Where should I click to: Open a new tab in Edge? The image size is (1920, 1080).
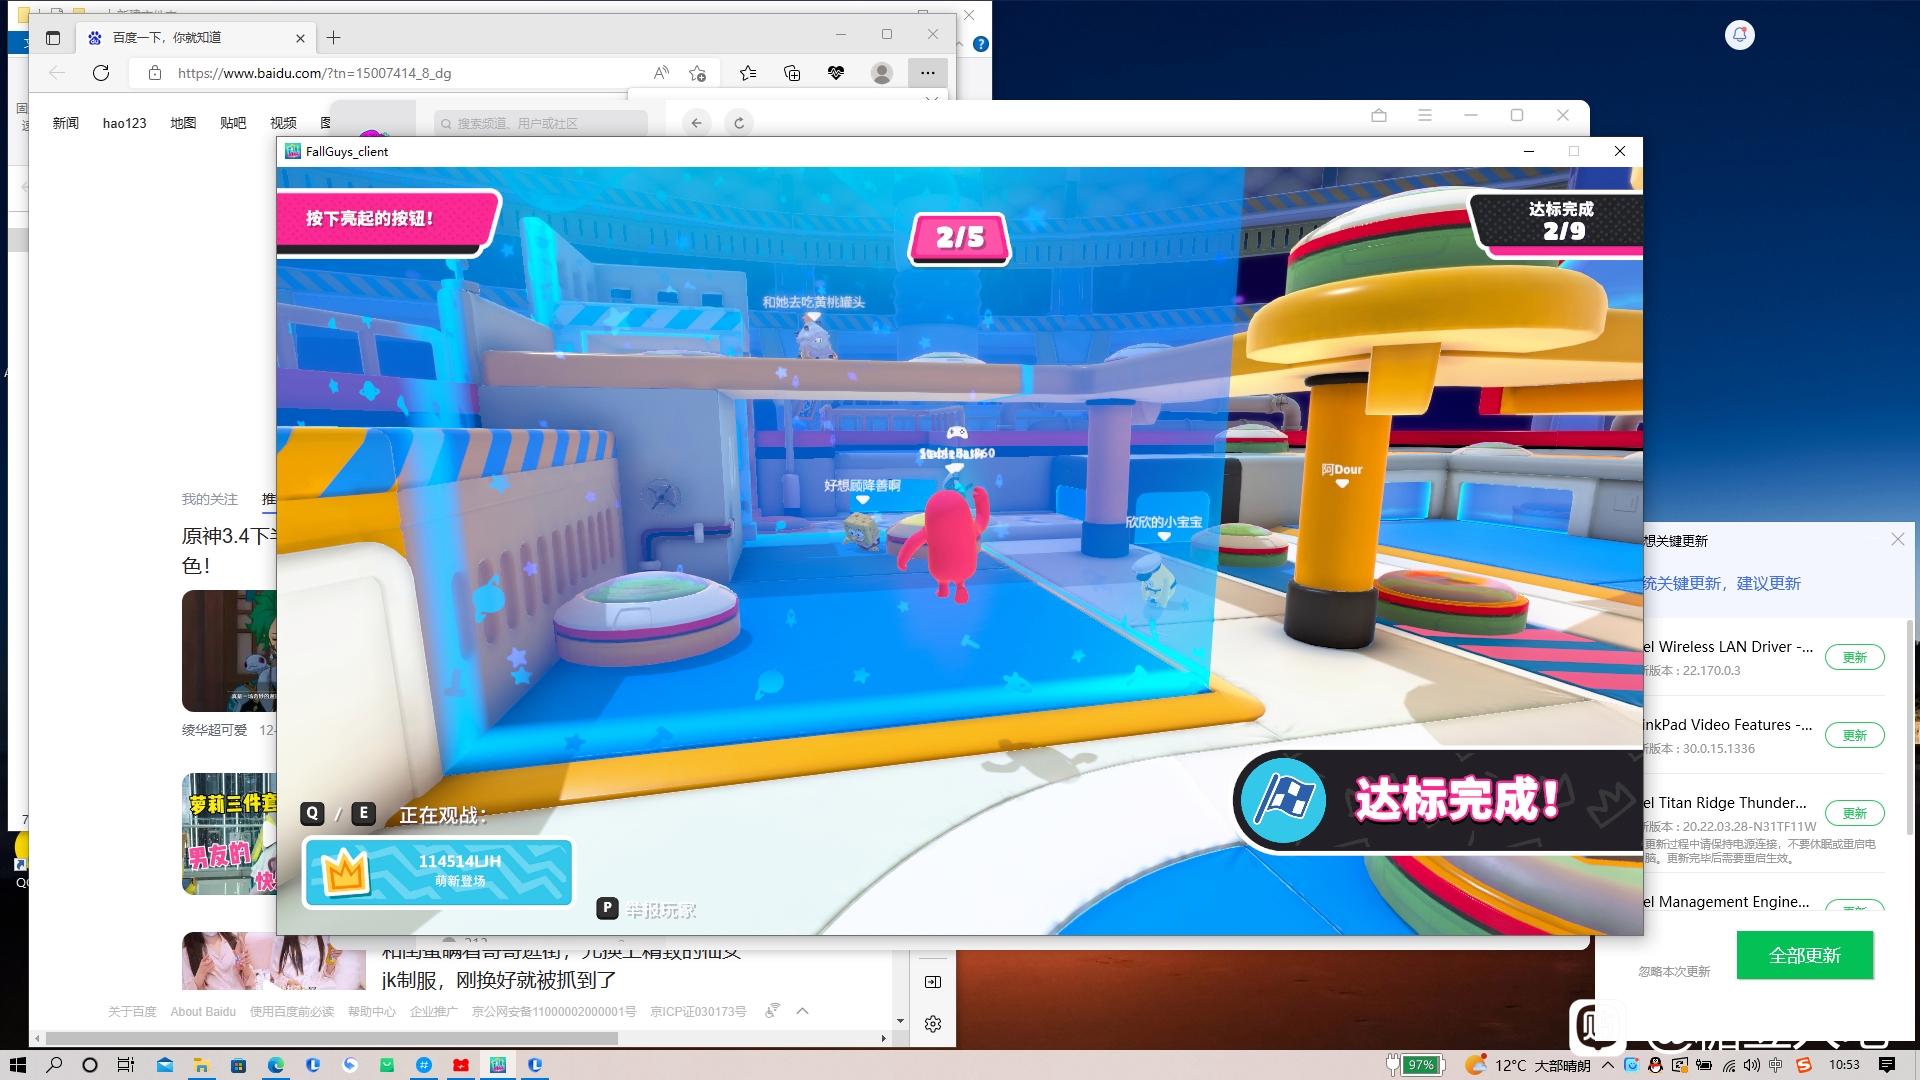(334, 38)
